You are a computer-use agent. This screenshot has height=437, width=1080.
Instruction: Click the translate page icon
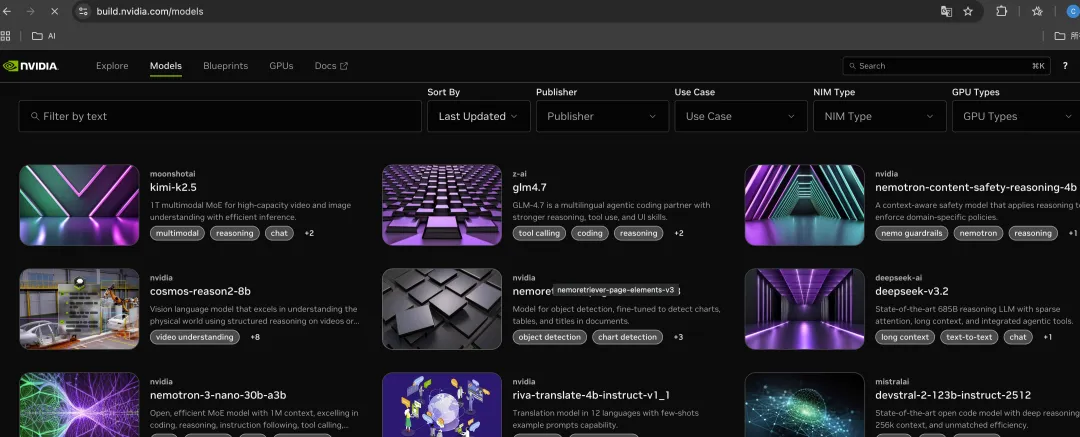[x=946, y=11]
